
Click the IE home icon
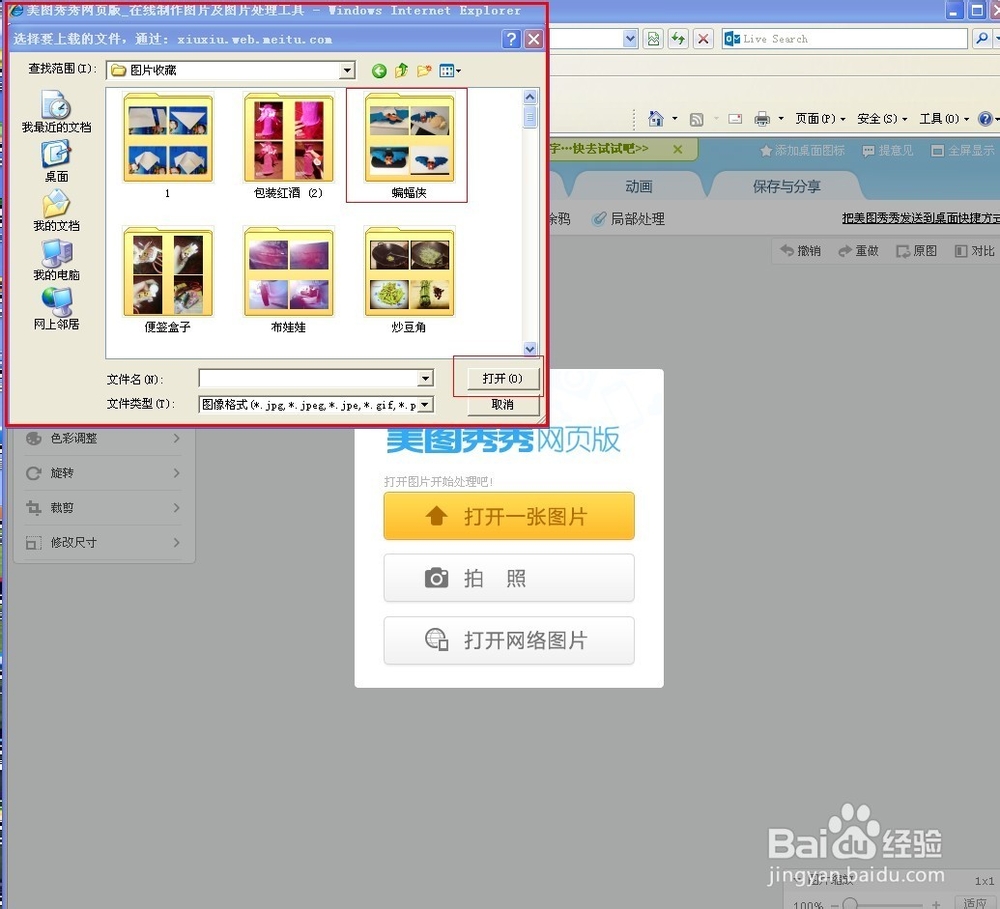coord(655,119)
